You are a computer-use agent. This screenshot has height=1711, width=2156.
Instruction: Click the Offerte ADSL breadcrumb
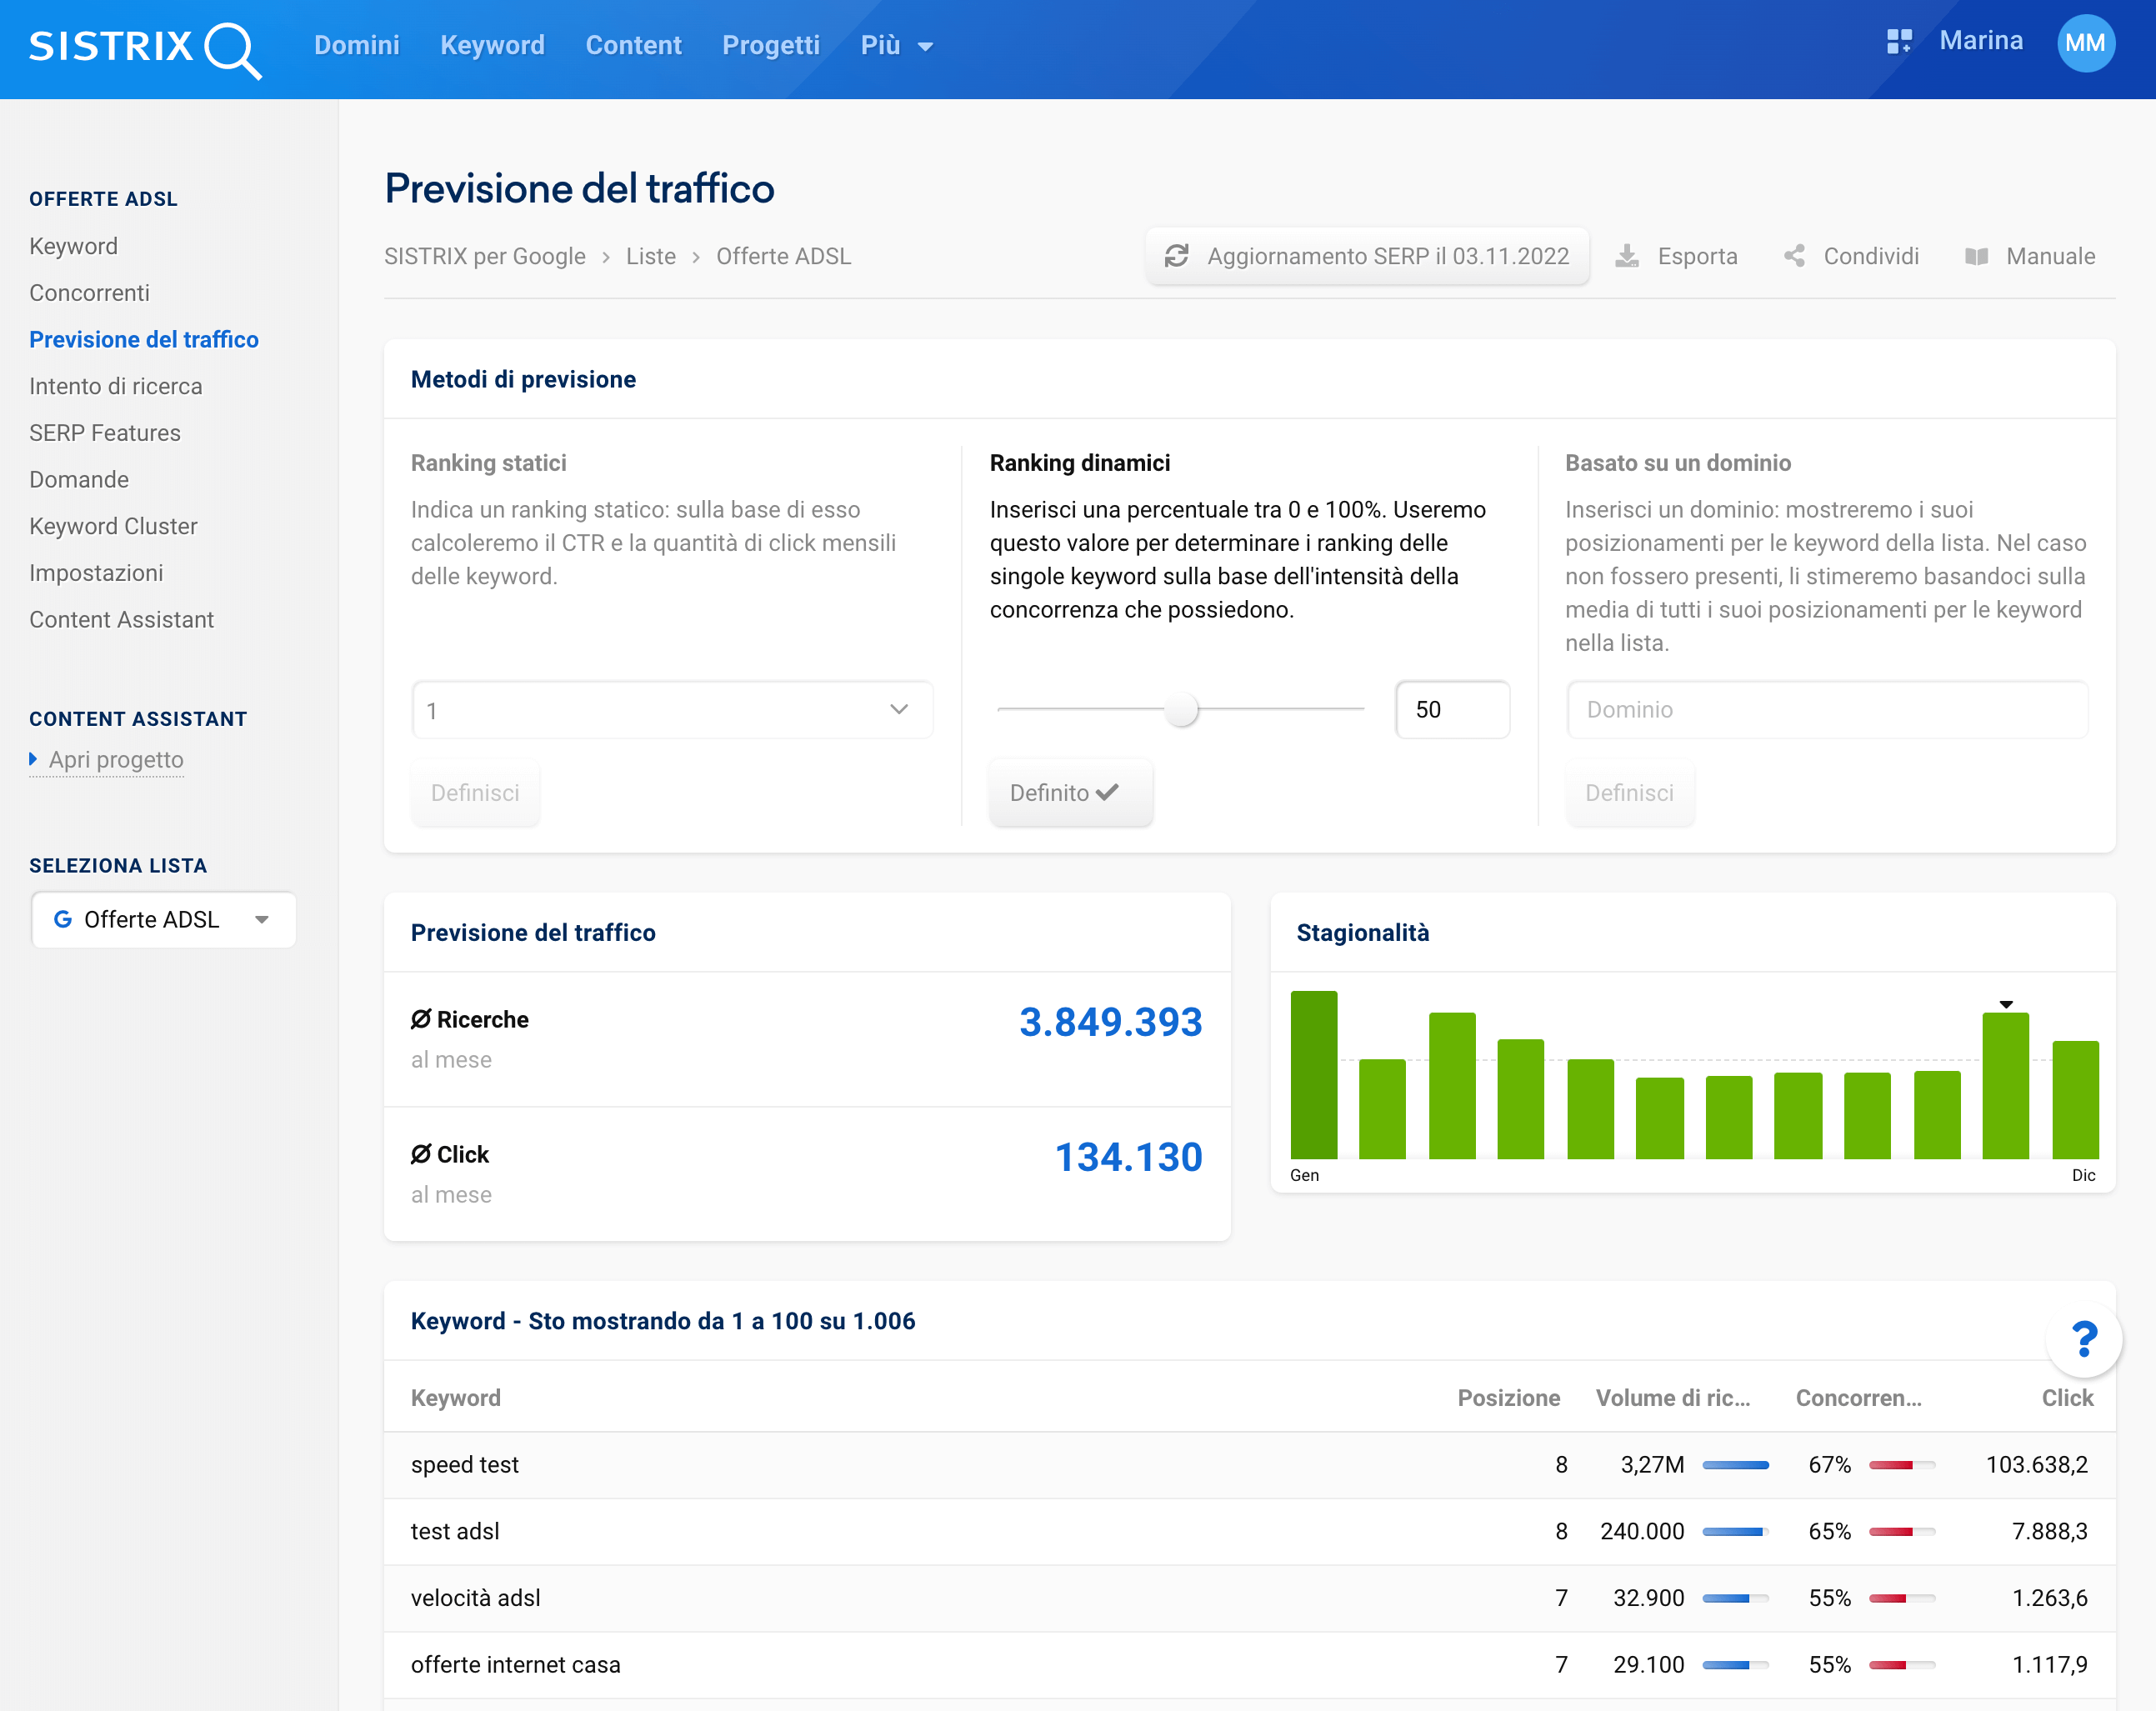[x=783, y=256]
